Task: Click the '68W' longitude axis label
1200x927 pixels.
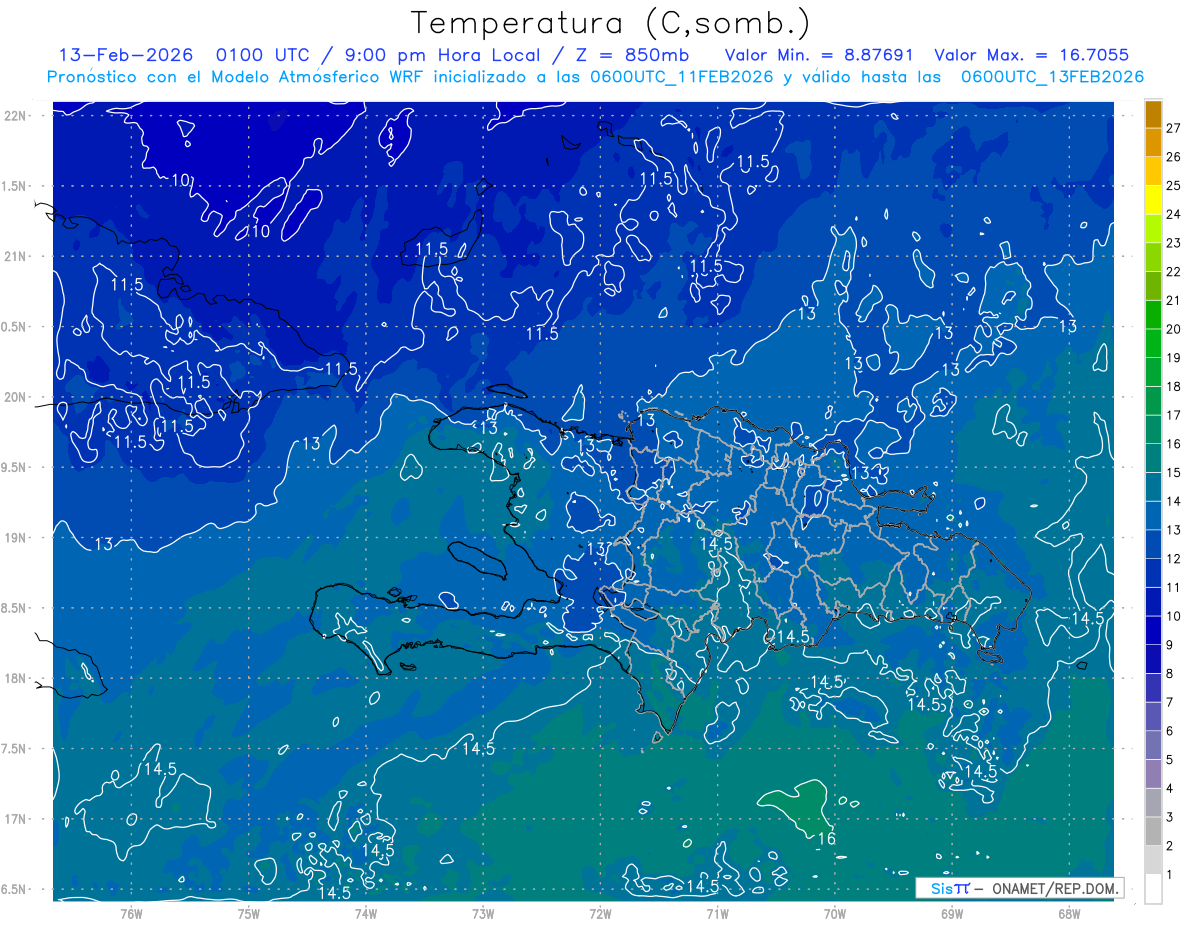Action: 1068,913
